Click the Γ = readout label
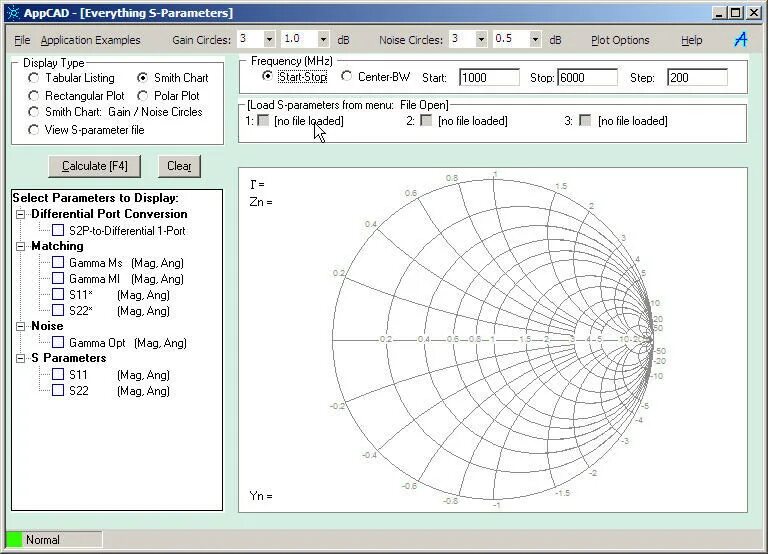The height and width of the screenshot is (554, 768). [x=257, y=185]
